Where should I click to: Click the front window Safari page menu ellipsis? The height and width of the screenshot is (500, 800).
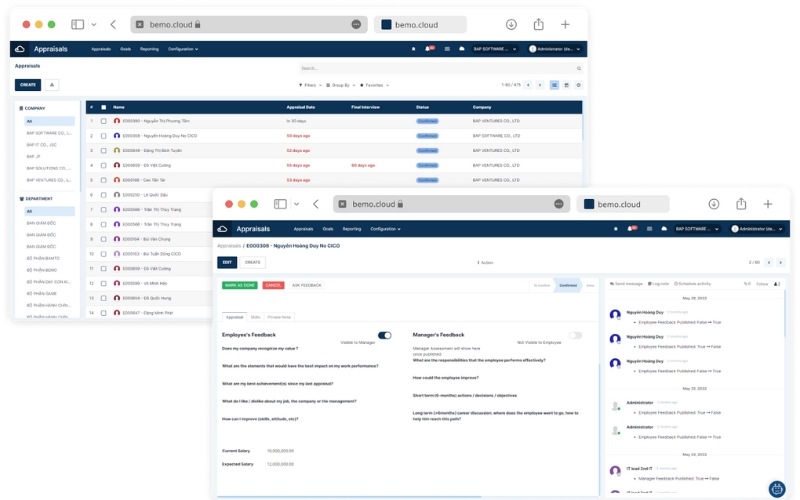pyautogui.click(x=559, y=204)
